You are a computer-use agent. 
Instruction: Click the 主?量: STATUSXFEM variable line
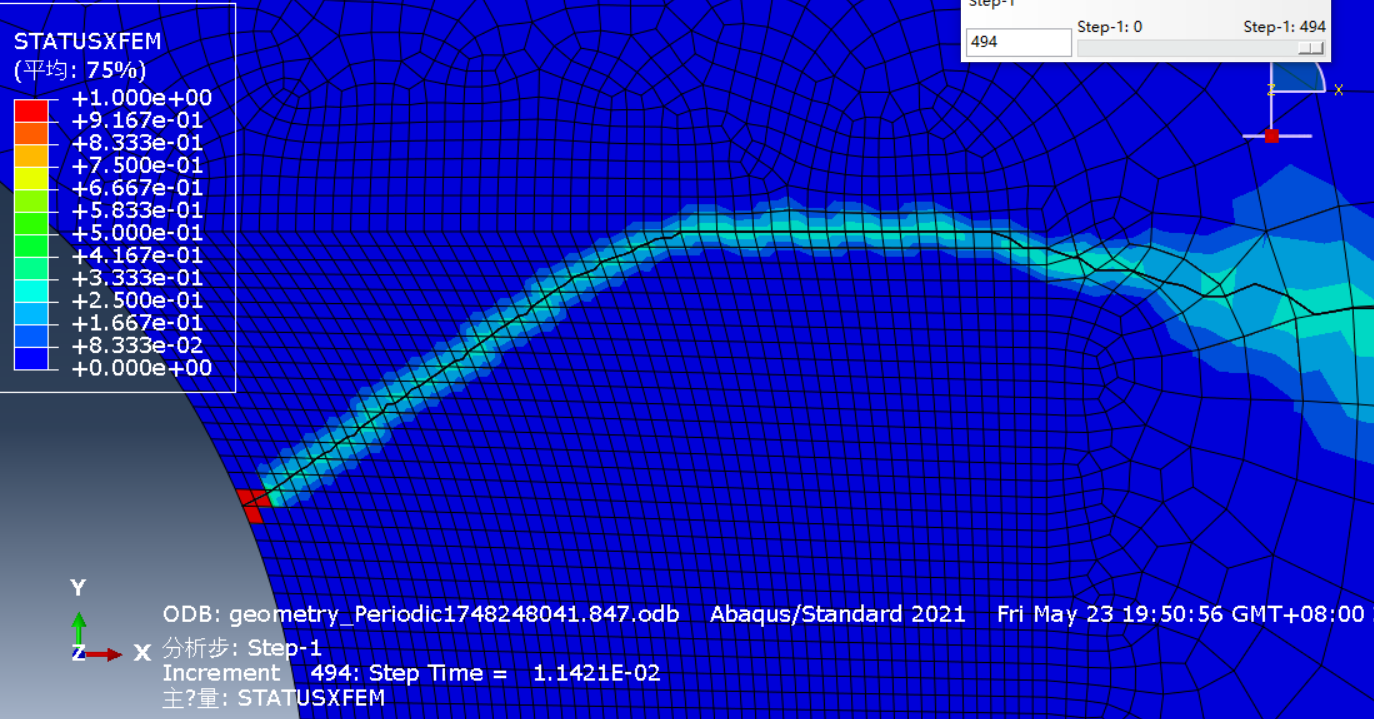274,698
